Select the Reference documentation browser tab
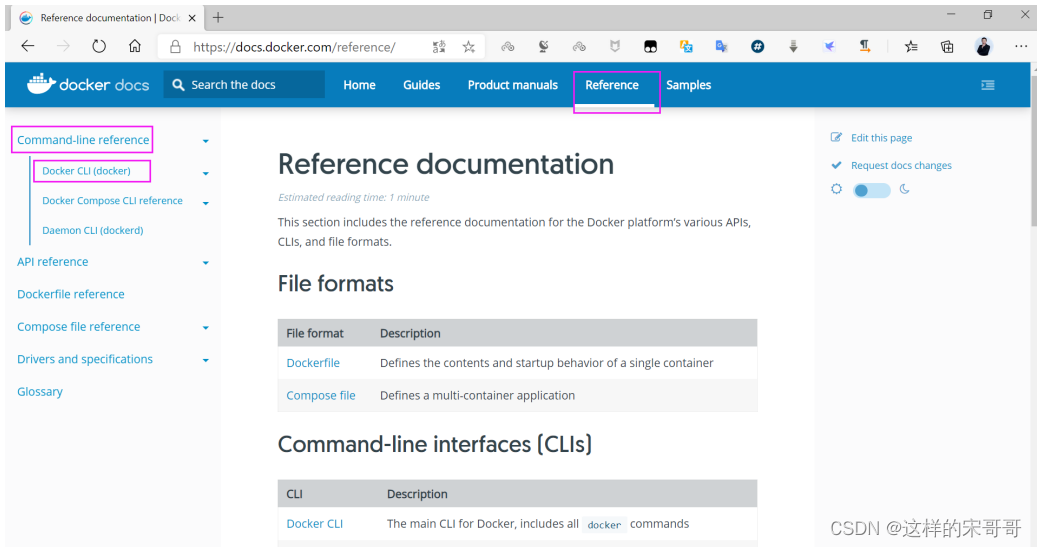Image resolution: width=1037 pixels, height=547 pixels. [x=106, y=18]
